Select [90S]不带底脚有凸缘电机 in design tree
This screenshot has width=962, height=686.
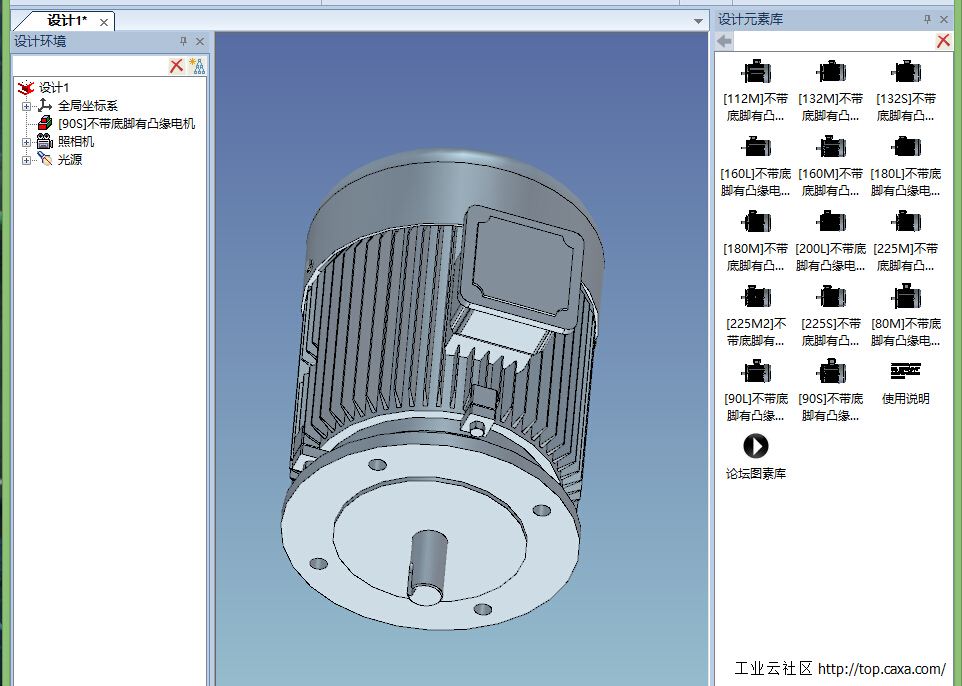point(126,124)
